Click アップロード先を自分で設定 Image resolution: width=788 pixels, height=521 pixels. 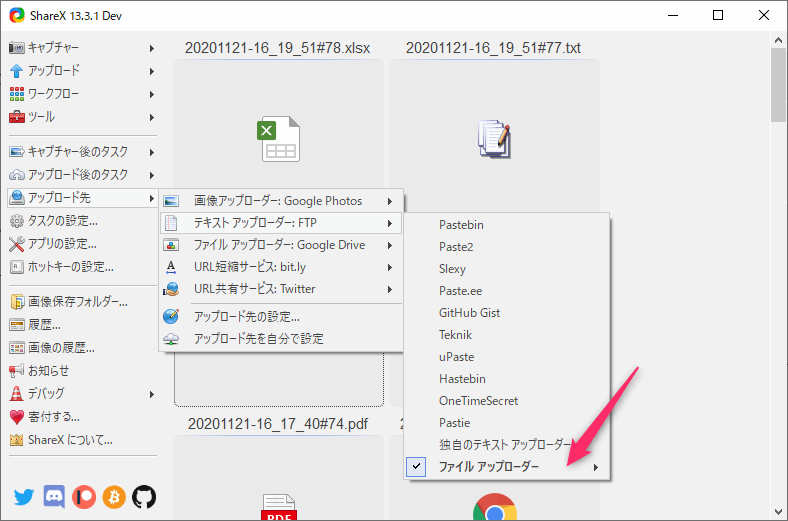[281, 339]
